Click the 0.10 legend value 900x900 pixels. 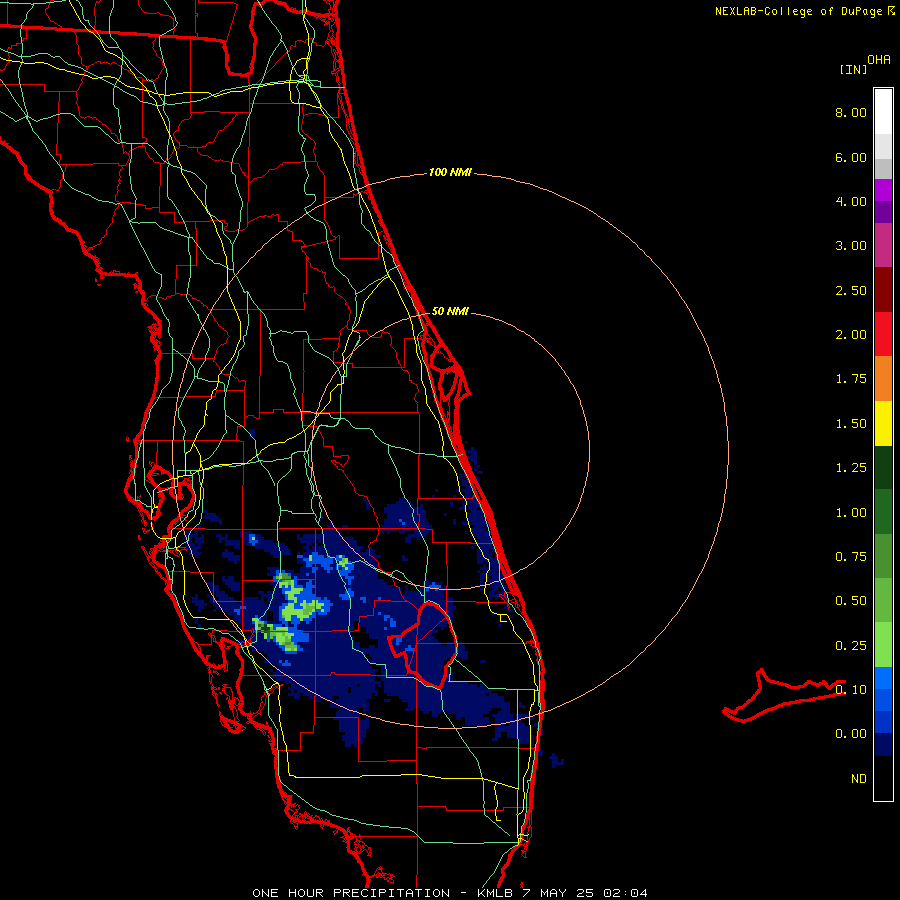pyautogui.click(x=851, y=690)
